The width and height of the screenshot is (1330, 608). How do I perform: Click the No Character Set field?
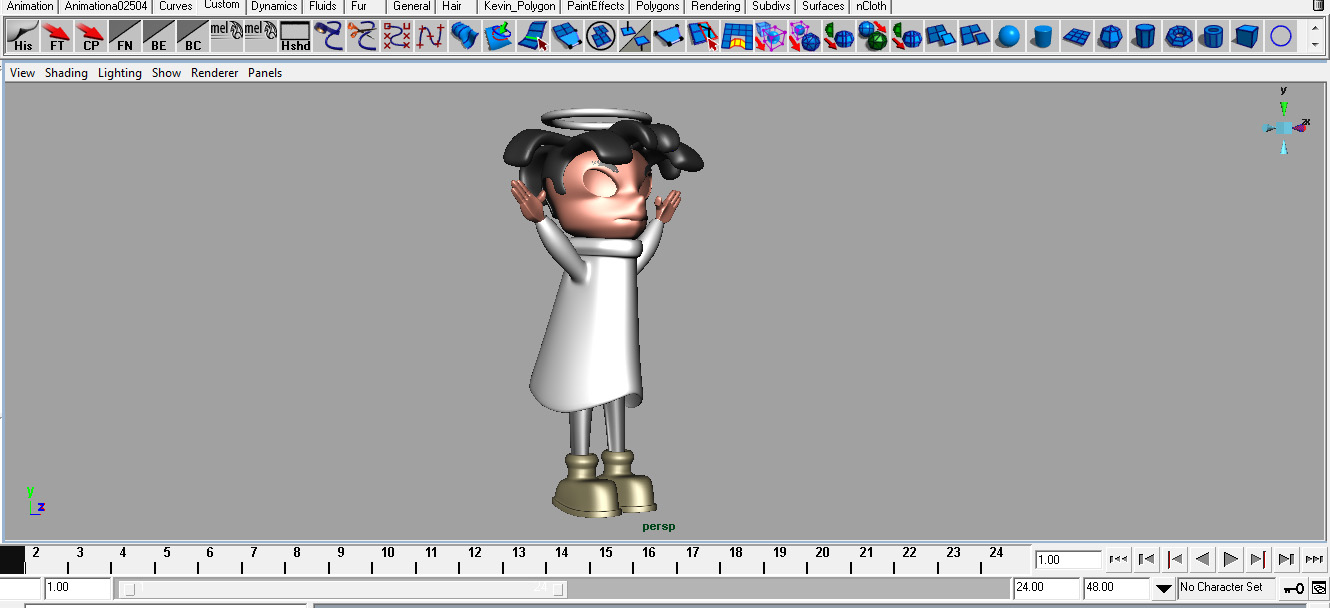coord(1227,588)
